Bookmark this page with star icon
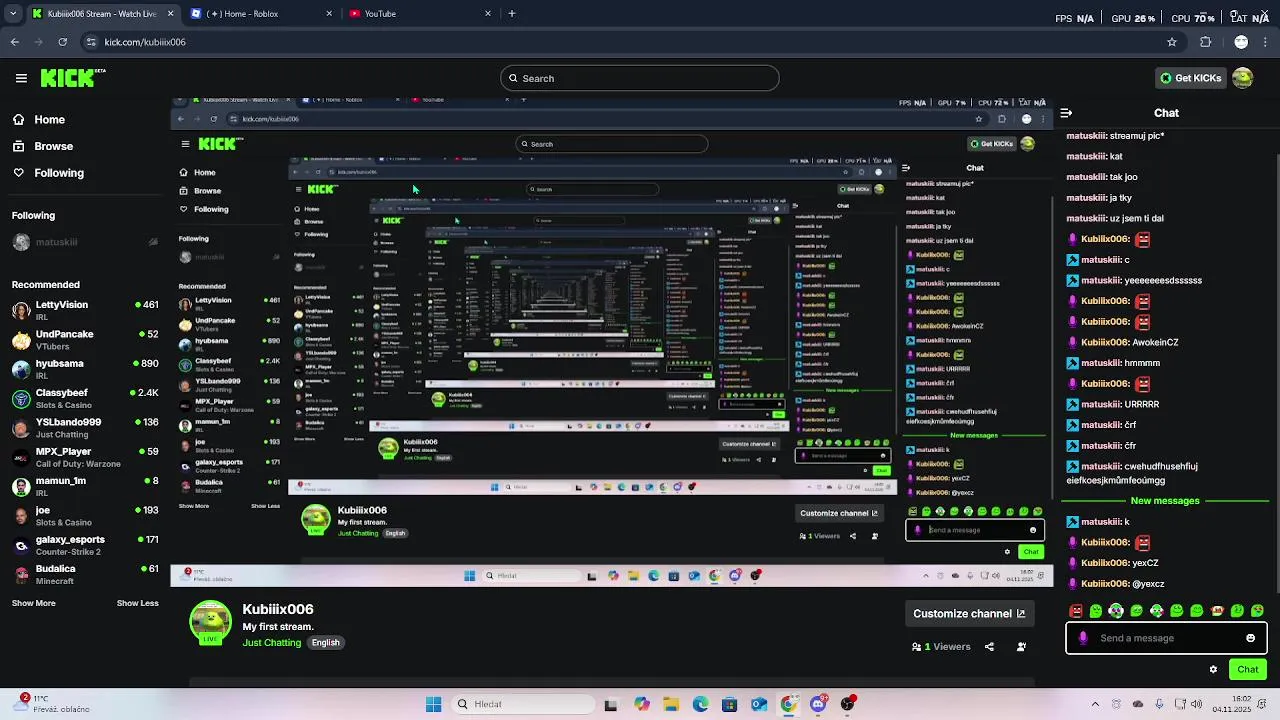Image resolution: width=1280 pixels, height=720 pixels. point(1172,42)
